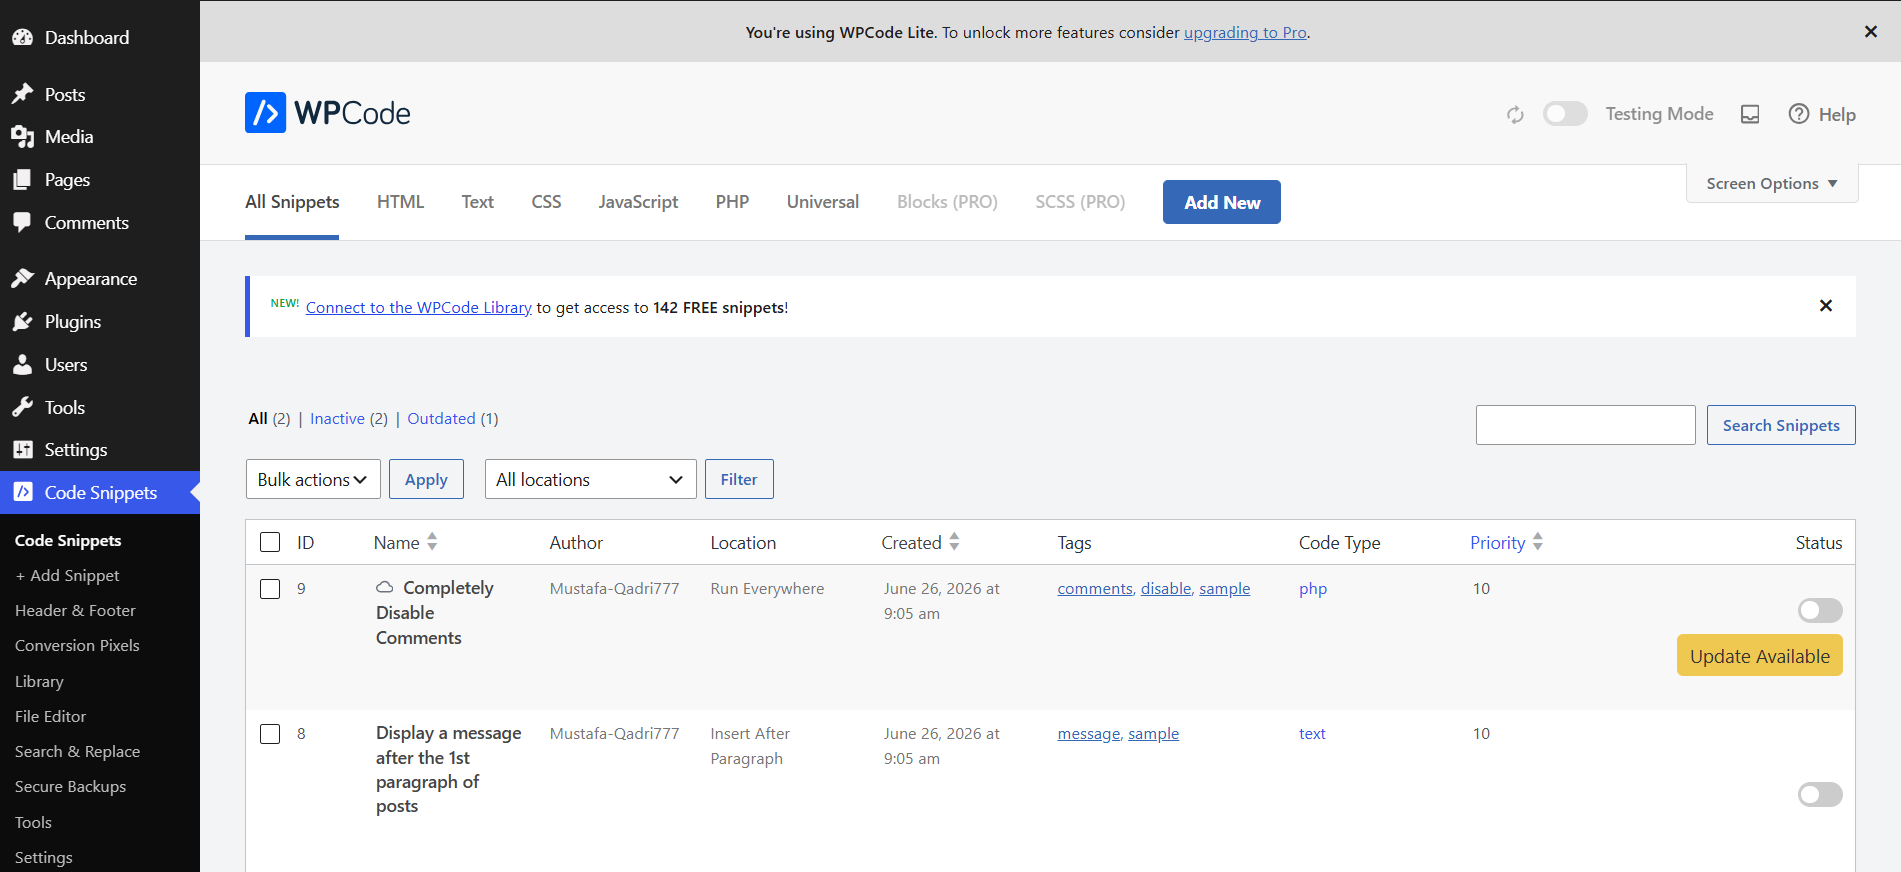The width and height of the screenshot is (1901, 872).
Task: Follow upgrading to Pro link
Action: (1245, 32)
